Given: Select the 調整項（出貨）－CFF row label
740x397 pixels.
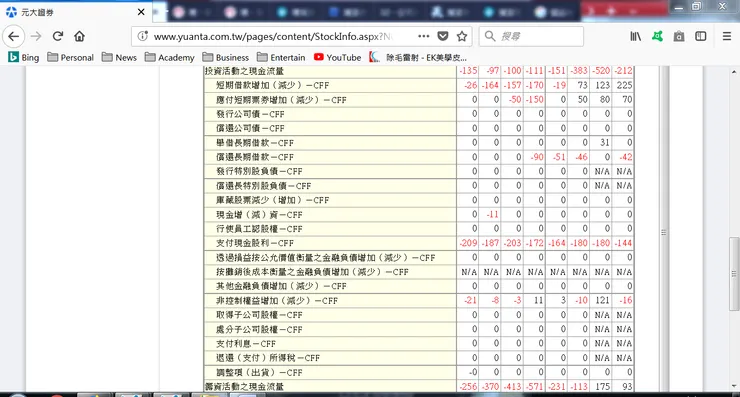Looking at the screenshot, I should (259, 372).
